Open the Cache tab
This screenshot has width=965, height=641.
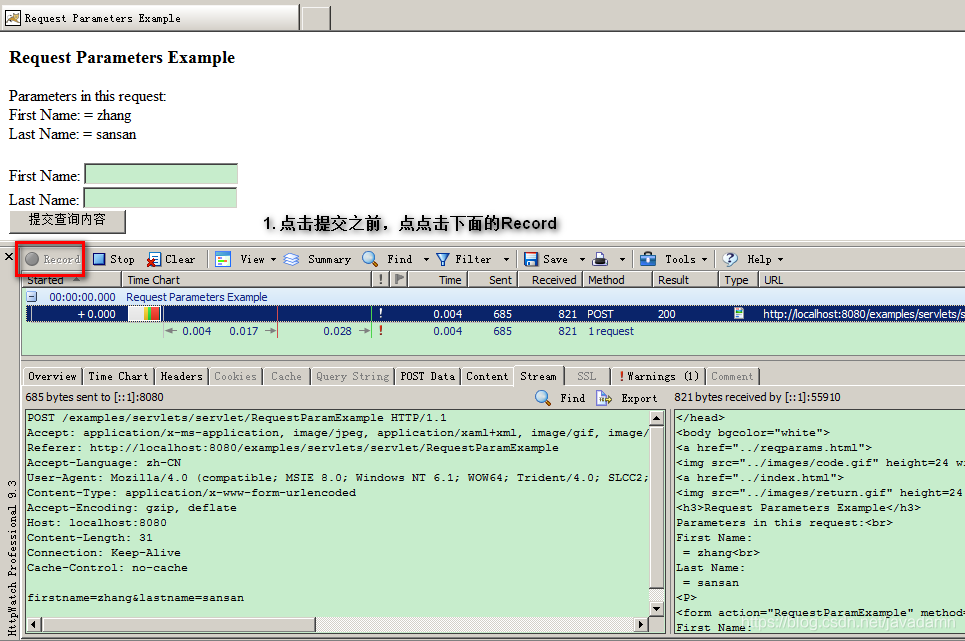pos(286,376)
